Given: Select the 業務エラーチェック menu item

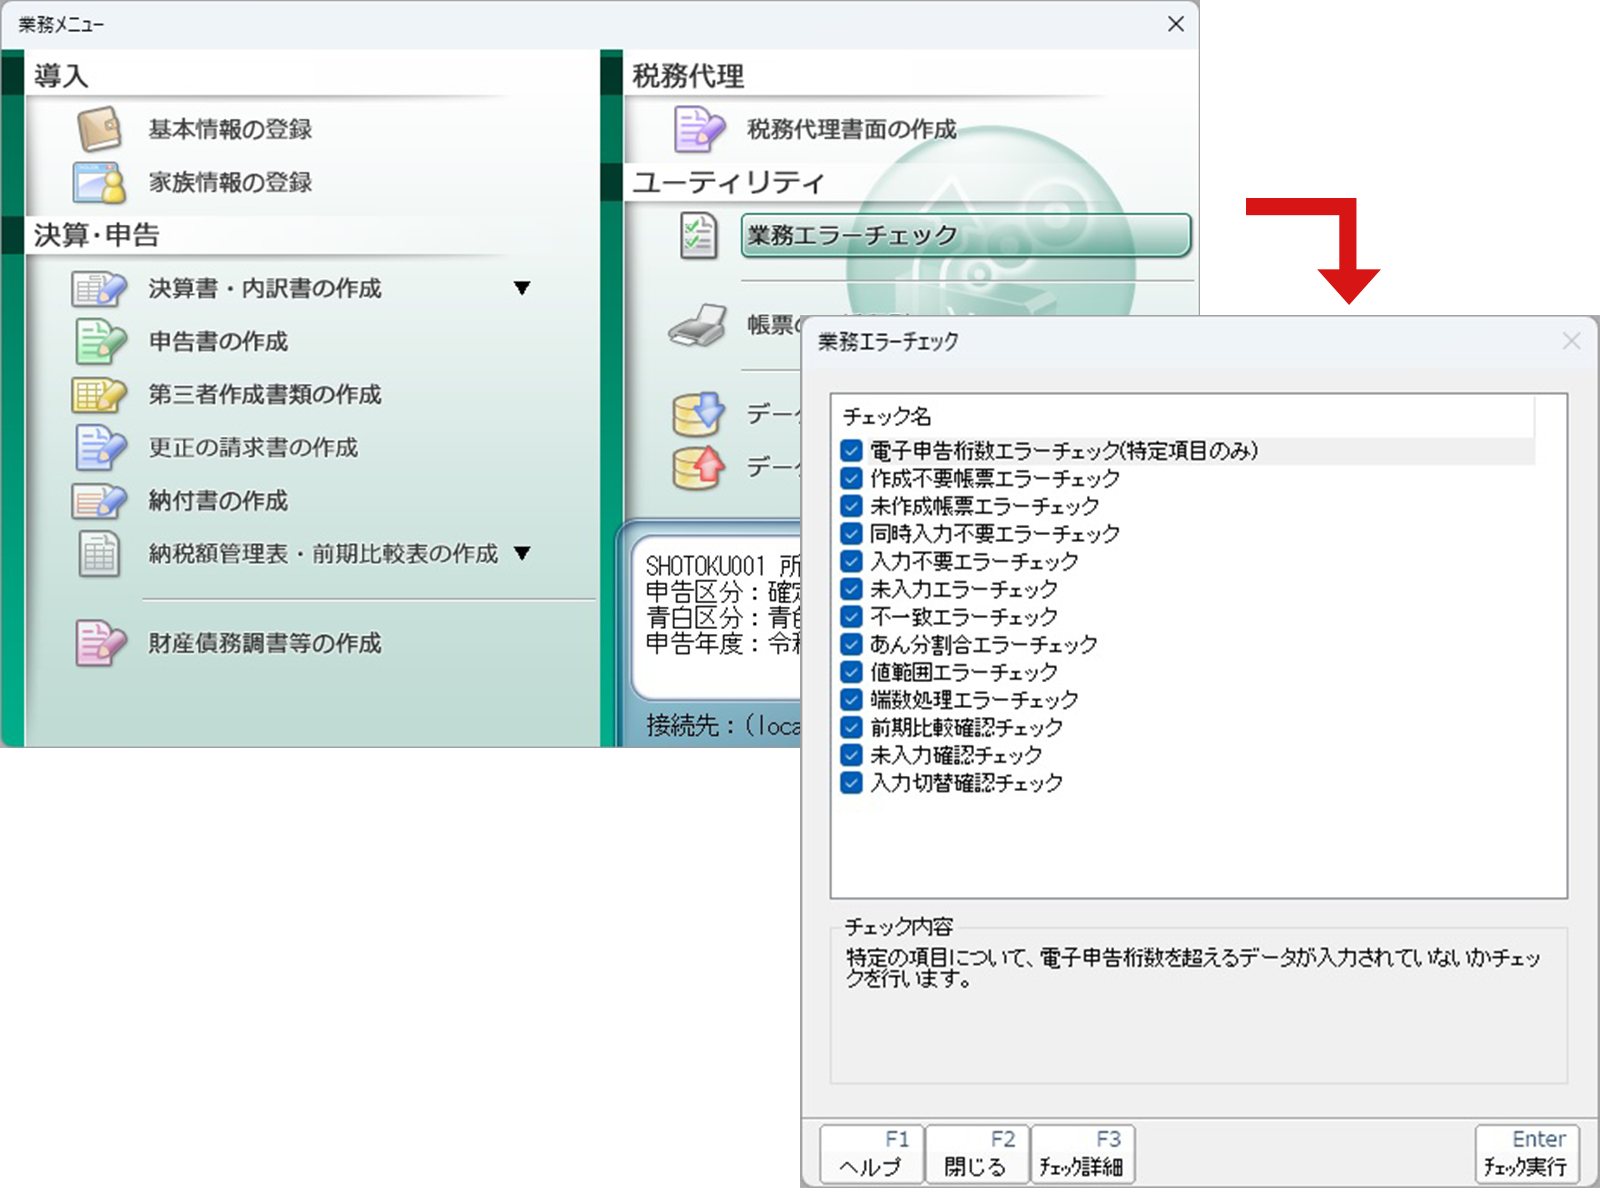Looking at the screenshot, I should tap(965, 236).
